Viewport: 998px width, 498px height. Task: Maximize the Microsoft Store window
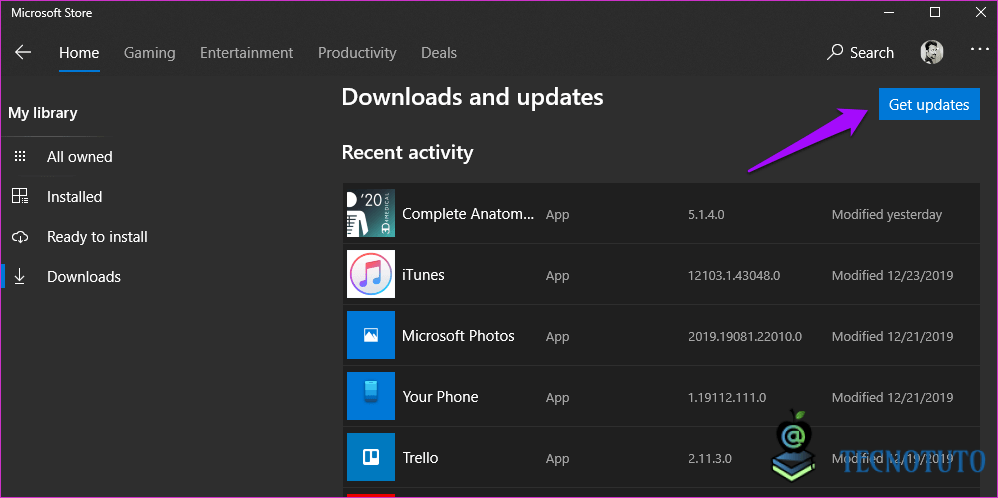(934, 12)
